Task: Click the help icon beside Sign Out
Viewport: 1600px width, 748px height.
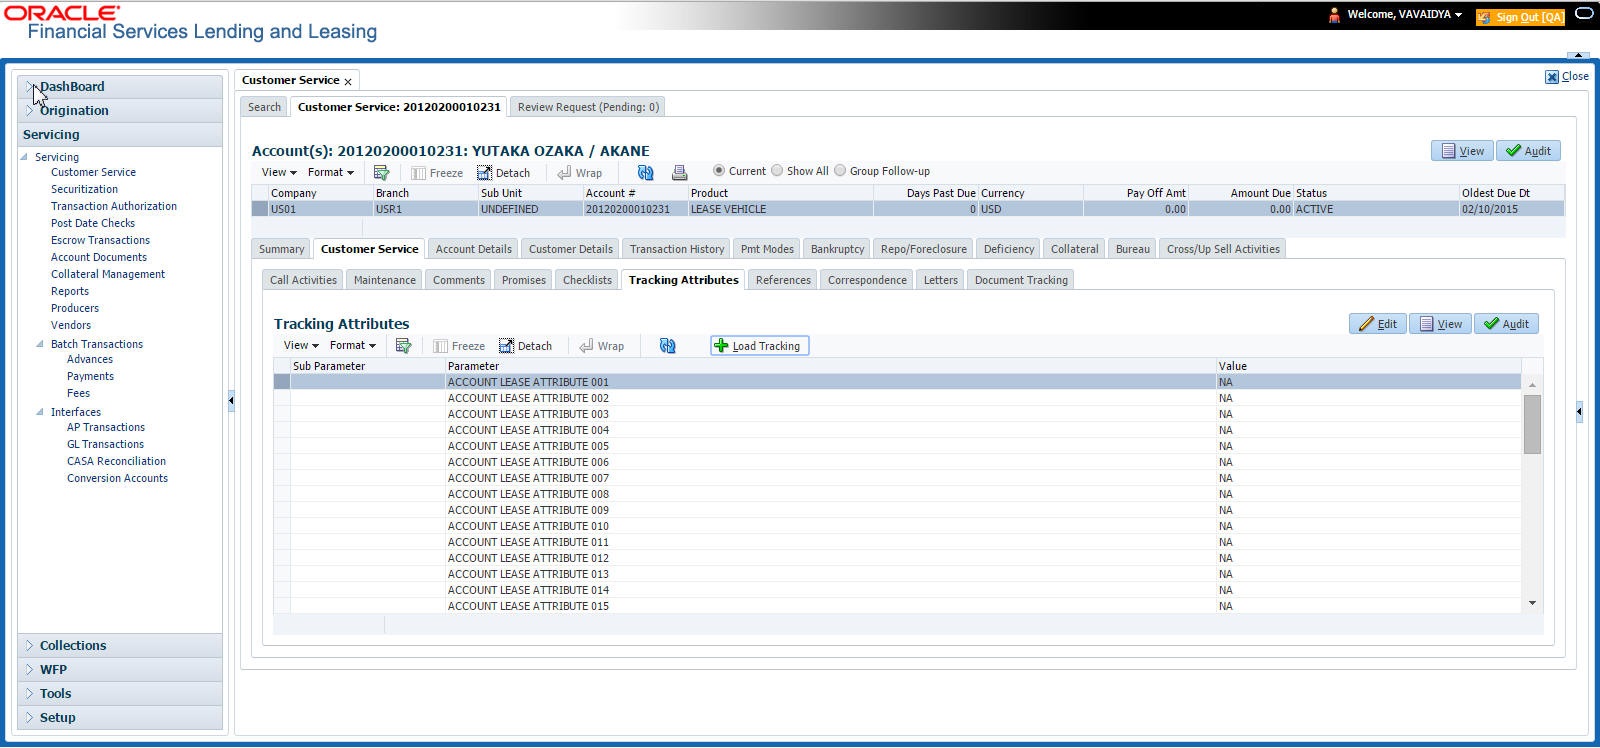Action: coord(1584,14)
